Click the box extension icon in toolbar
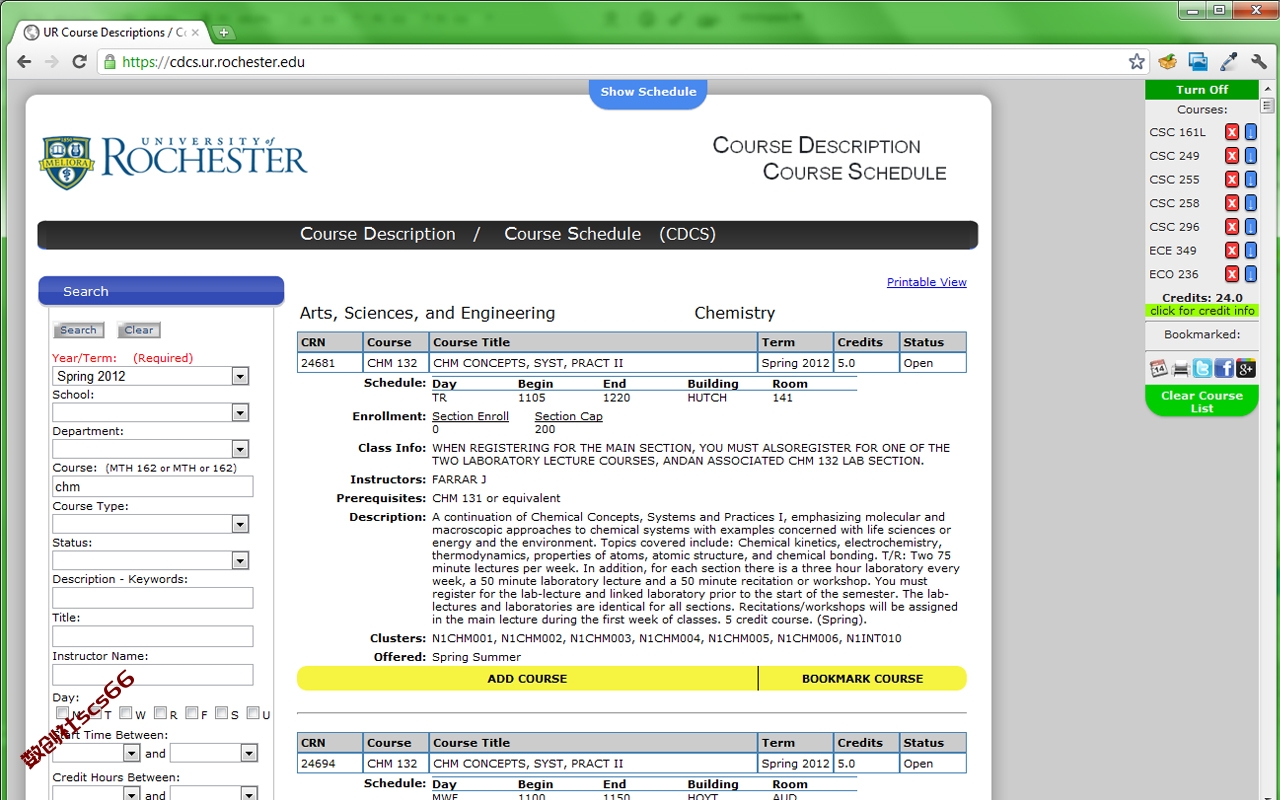The width and height of the screenshot is (1280, 800). point(1167,62)
